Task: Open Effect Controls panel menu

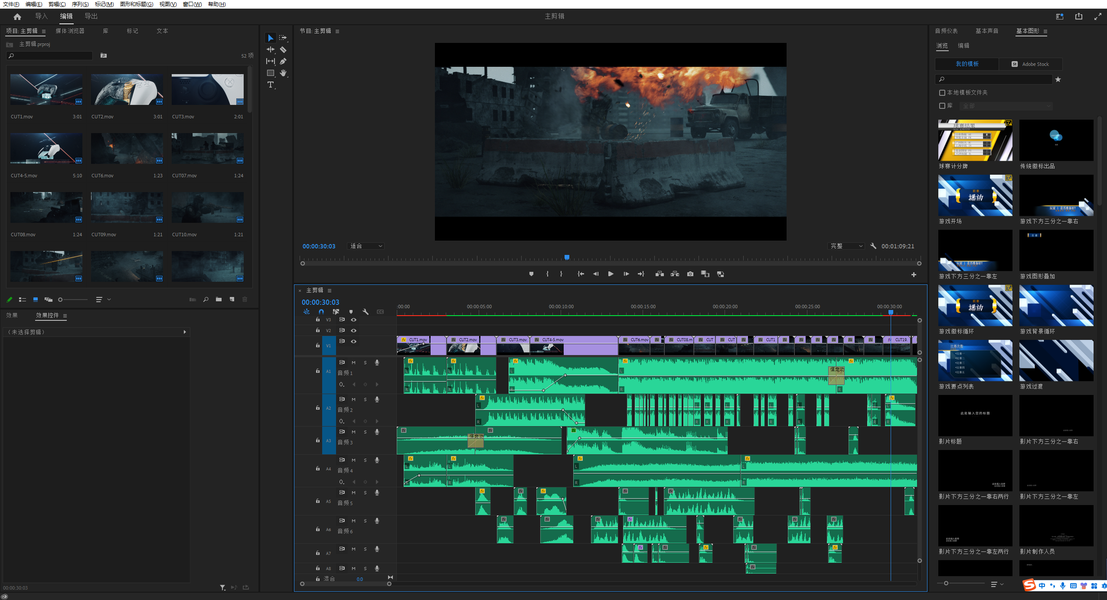Action: pyautogui.click(x=65, y=316)
